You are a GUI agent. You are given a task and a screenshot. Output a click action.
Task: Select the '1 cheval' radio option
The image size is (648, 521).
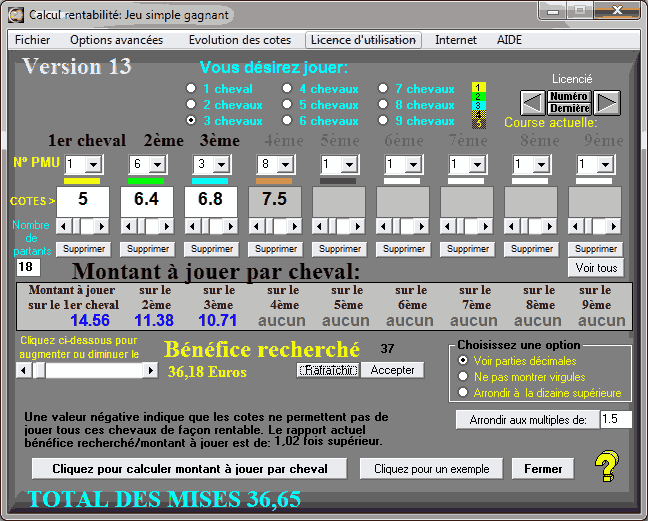click(190, 89)
